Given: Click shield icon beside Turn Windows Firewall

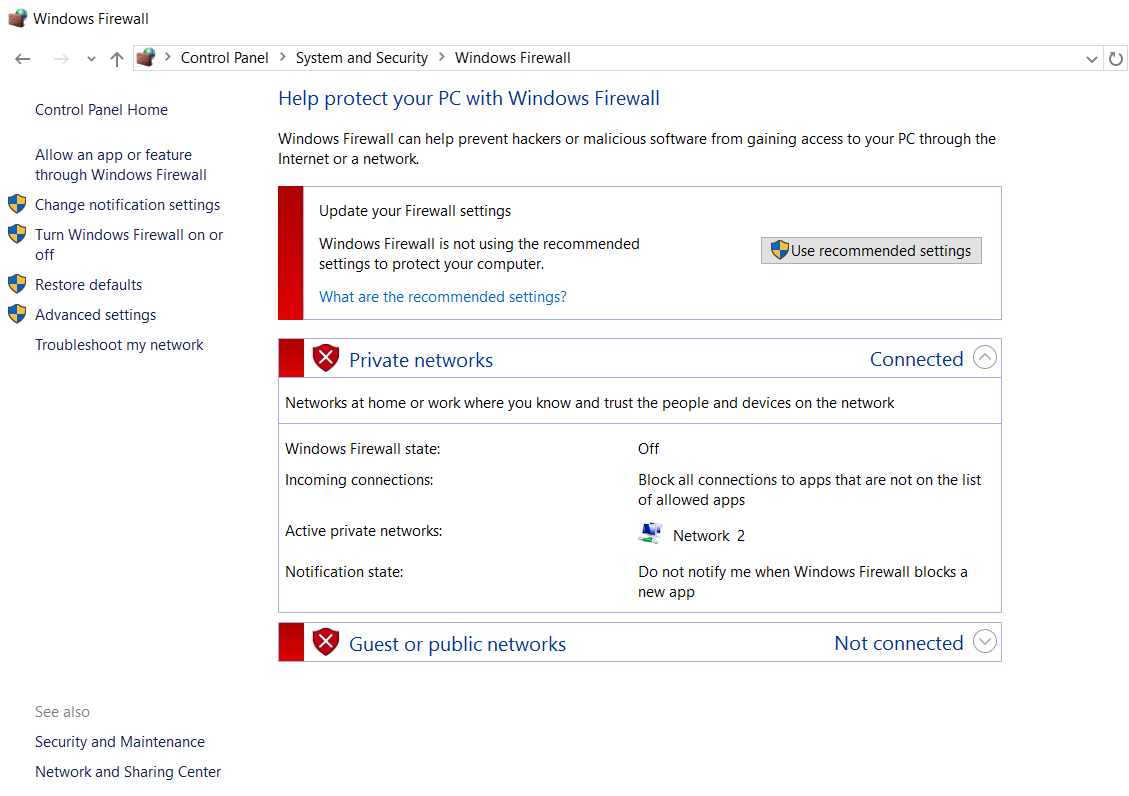Looking at the screenshot, I should [17, 234].
